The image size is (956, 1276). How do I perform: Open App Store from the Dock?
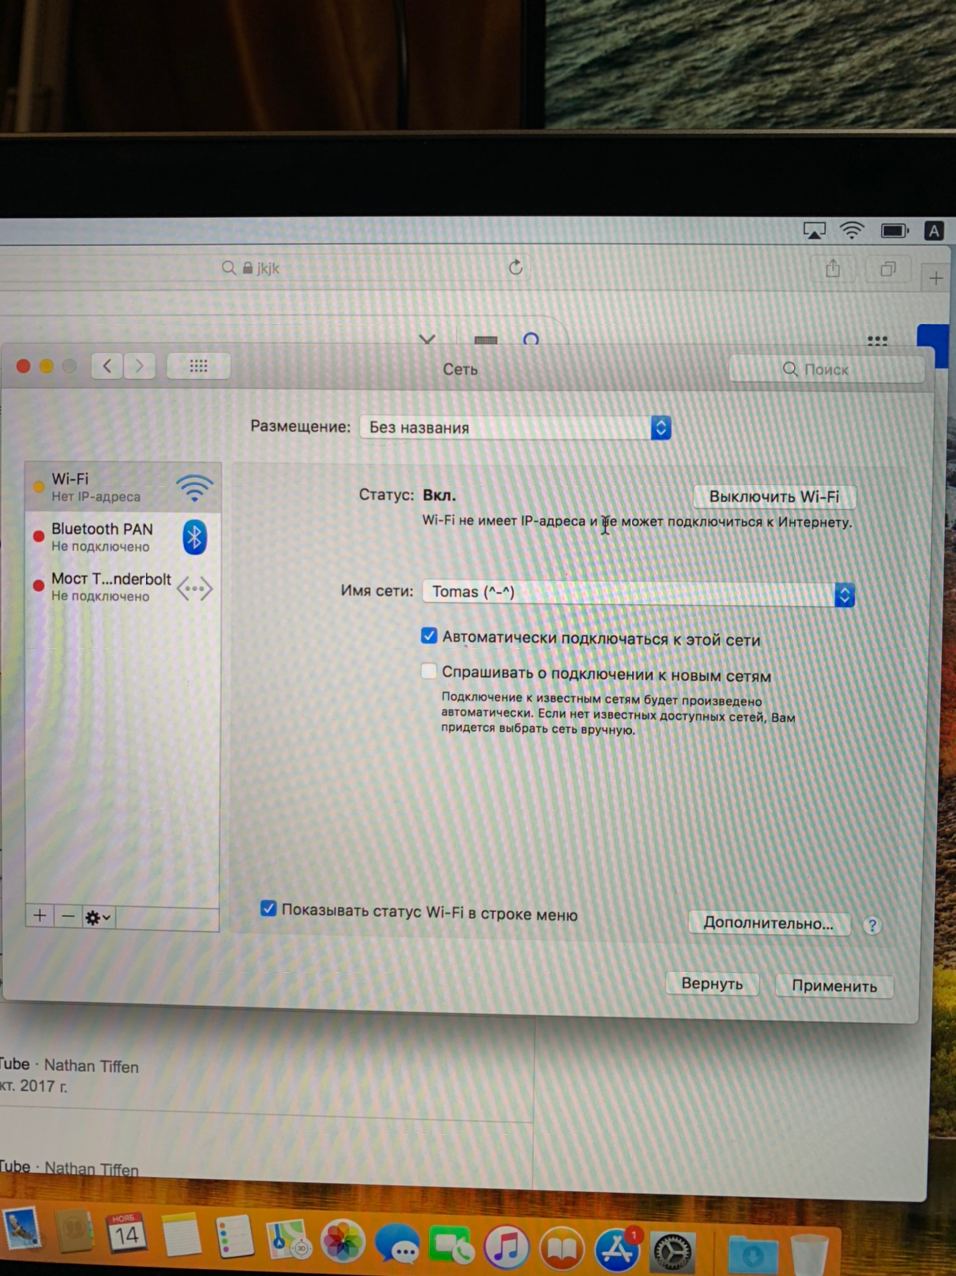[x=617, y=1249]
